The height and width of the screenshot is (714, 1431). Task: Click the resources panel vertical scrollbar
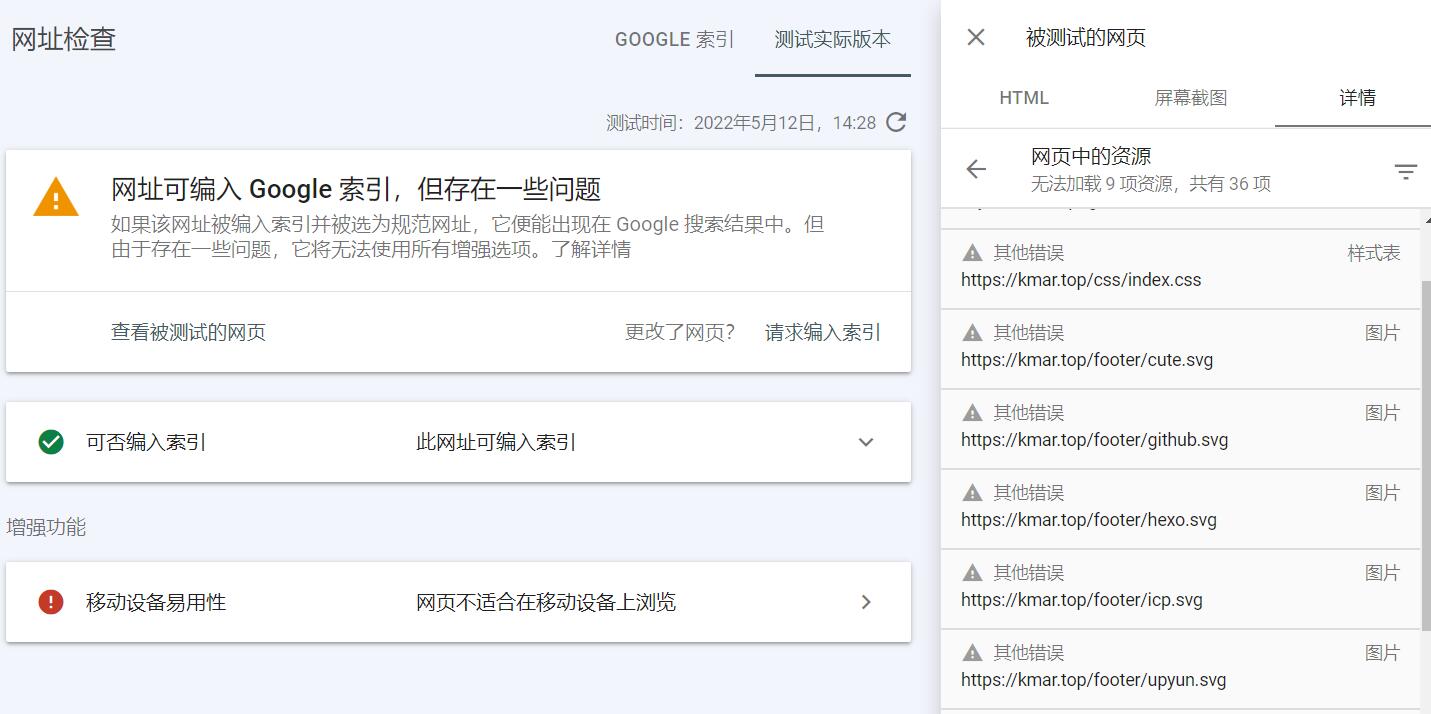point(1425,455)
